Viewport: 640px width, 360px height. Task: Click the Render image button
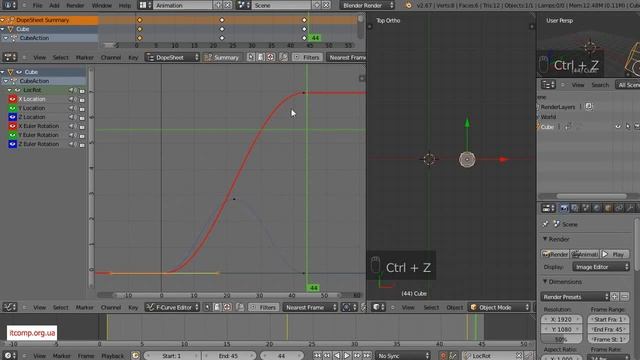click(x=555, y=254)
